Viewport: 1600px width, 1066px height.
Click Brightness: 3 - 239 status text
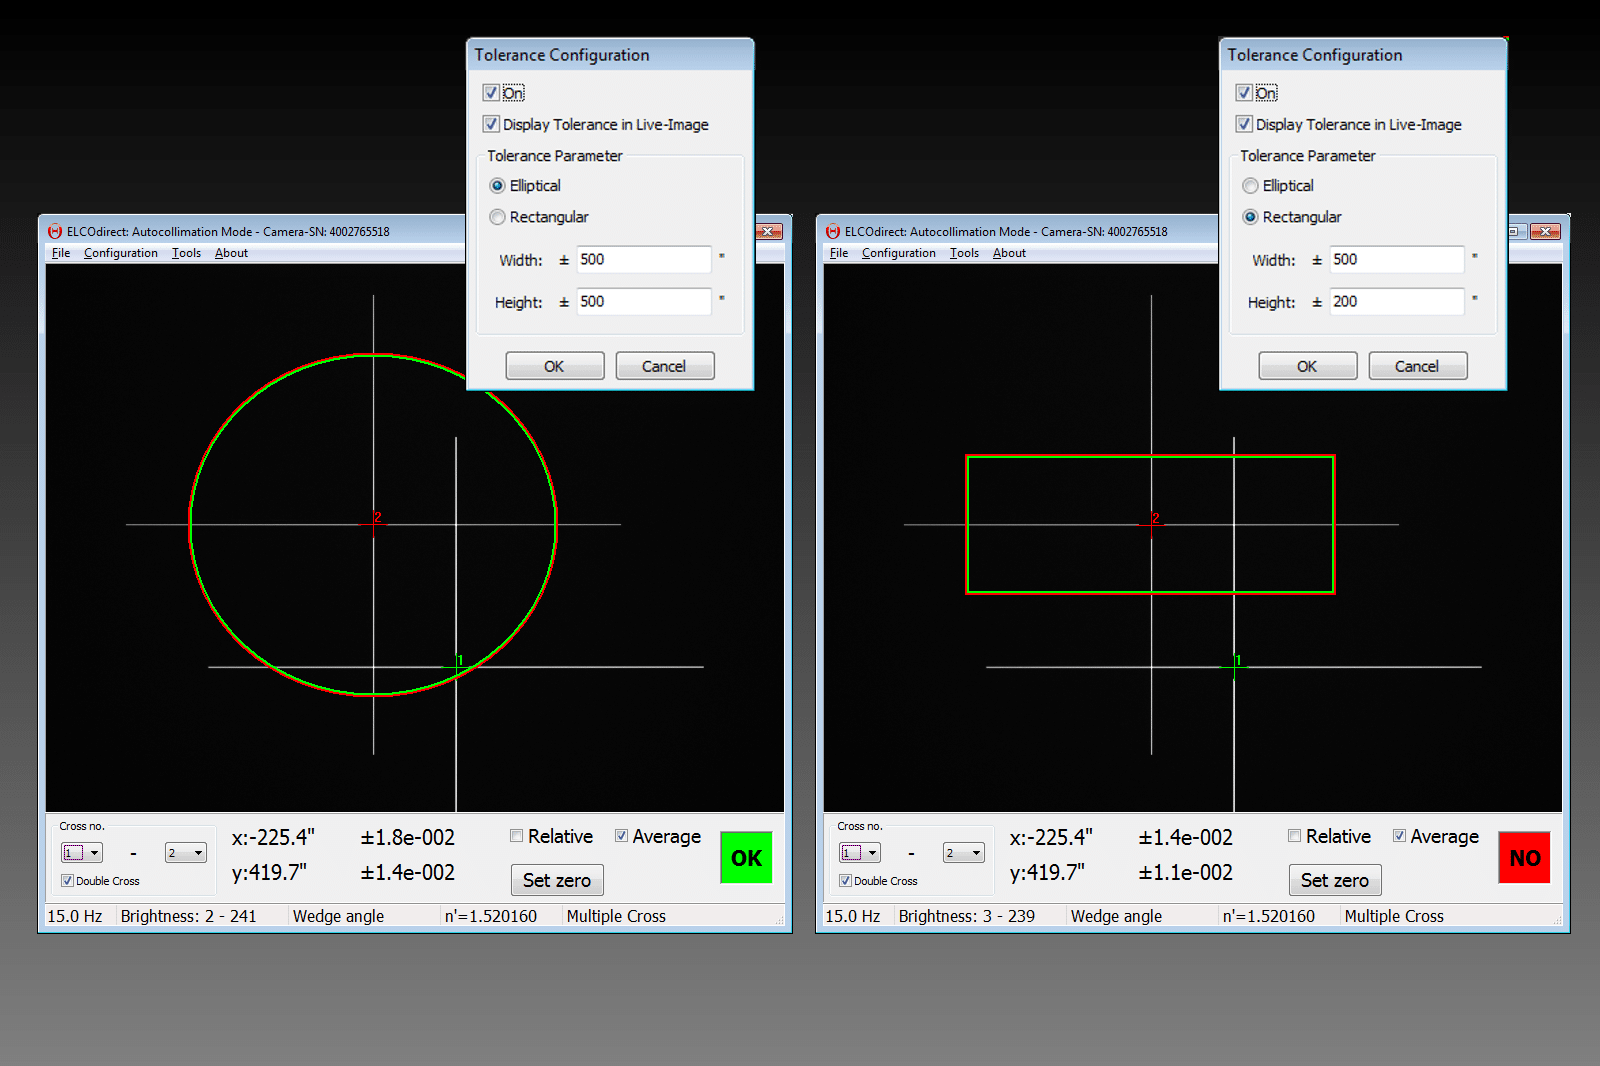966,916
